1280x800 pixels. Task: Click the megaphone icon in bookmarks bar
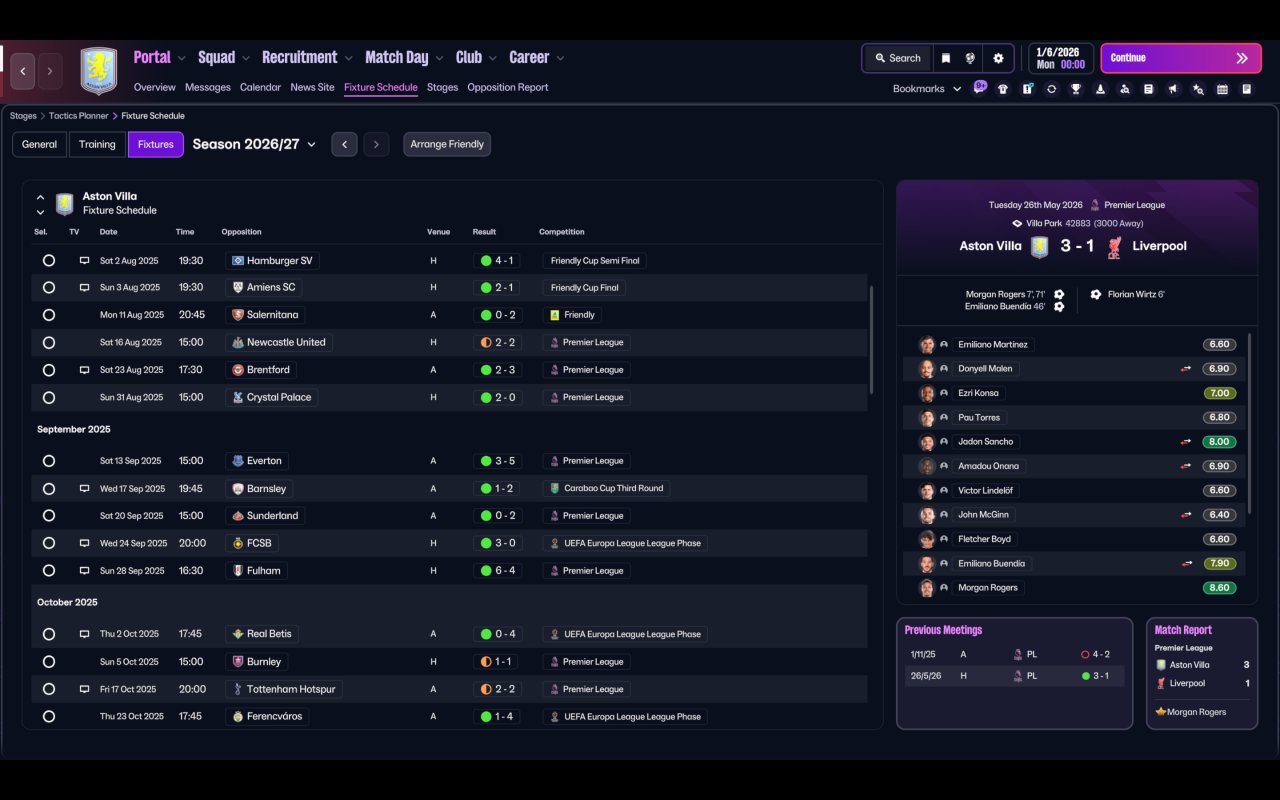(1173, 89)
